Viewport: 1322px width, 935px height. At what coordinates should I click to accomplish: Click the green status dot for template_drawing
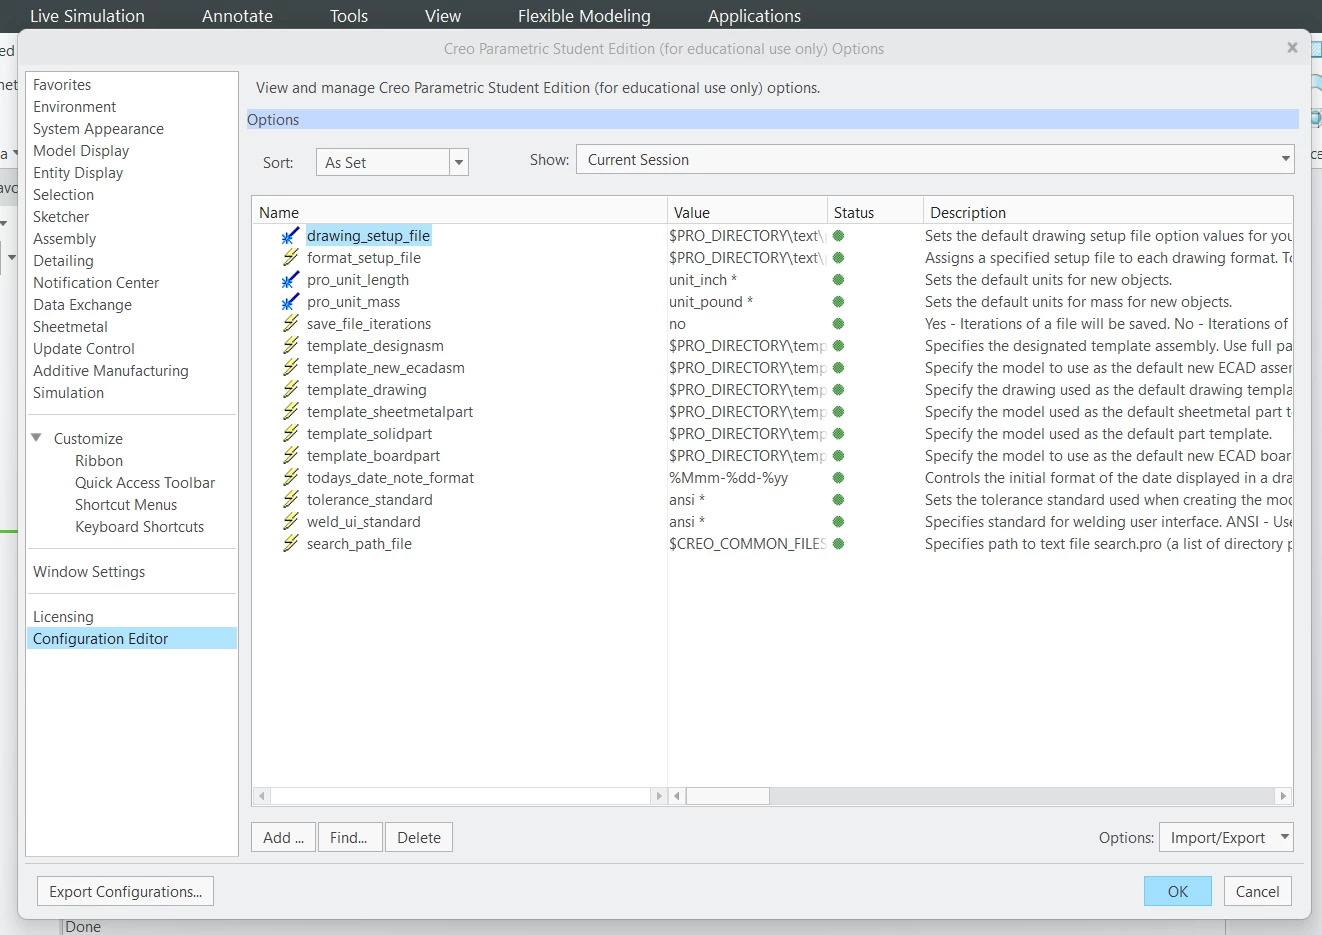coord(838,390)
